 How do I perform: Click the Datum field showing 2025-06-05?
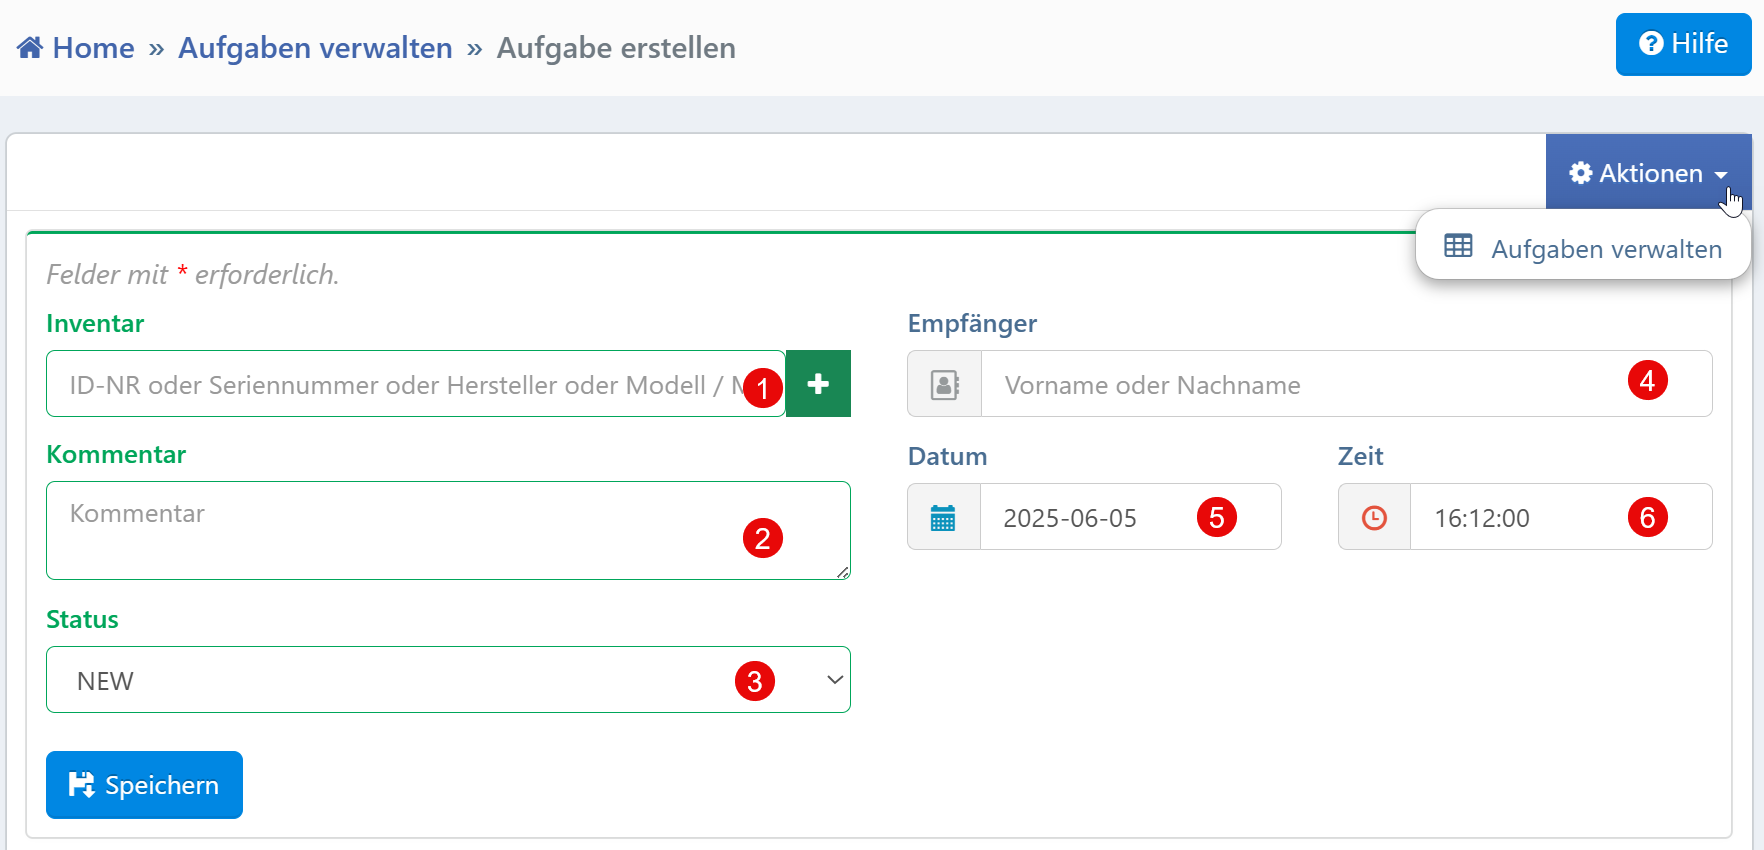coord(1090,518)
